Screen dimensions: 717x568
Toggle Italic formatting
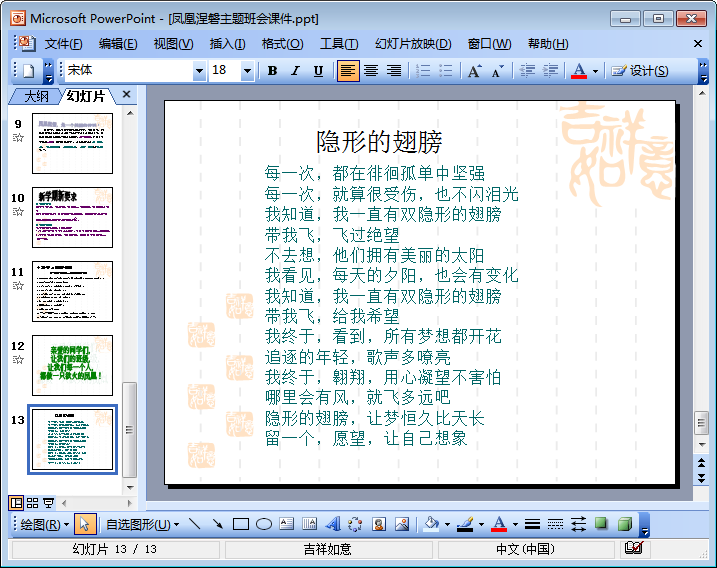click(295, 71)
